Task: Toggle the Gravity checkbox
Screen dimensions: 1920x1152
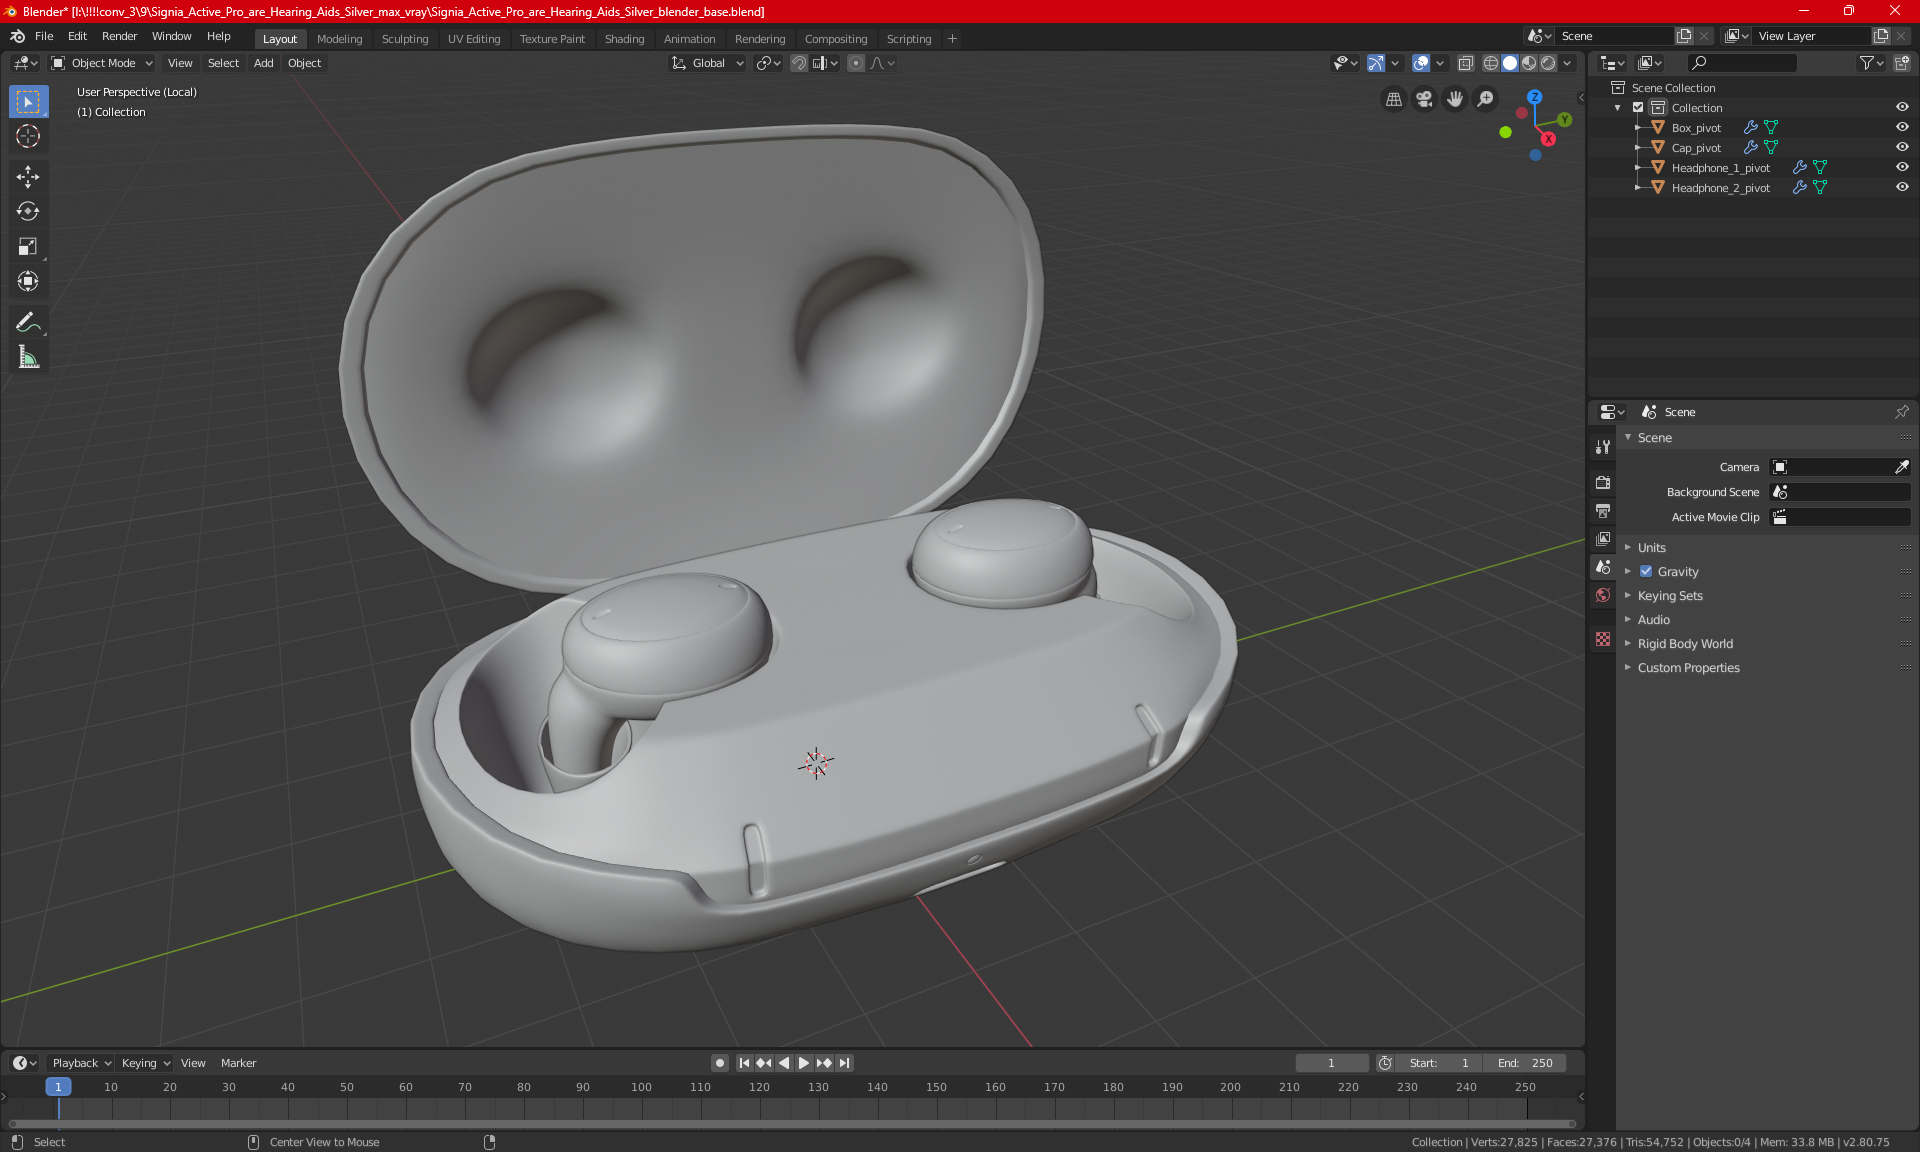Action: click(1646, 572)
